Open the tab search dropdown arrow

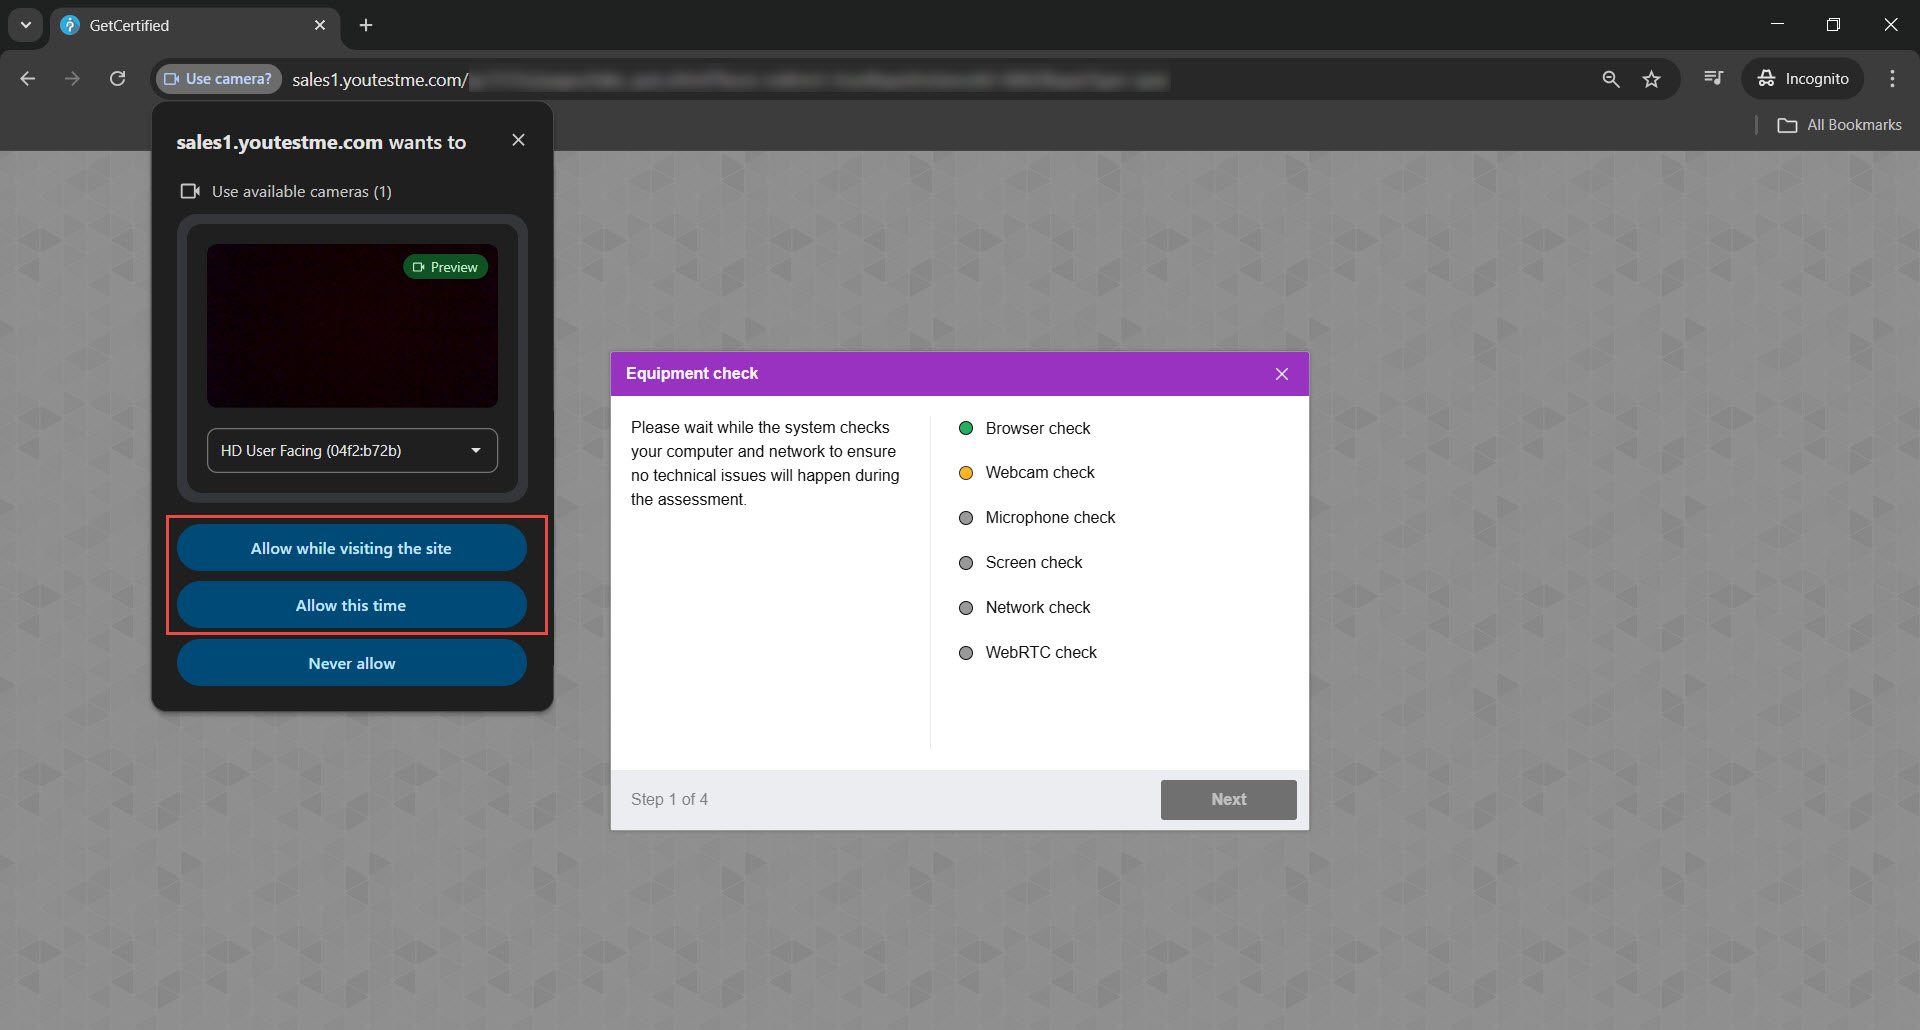[26, 25]
